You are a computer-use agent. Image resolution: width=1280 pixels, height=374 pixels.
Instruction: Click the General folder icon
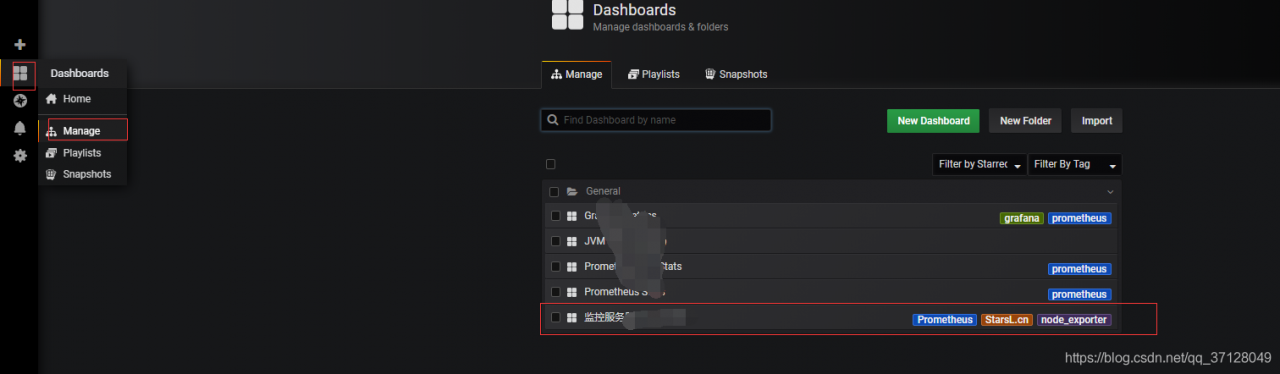572,191
